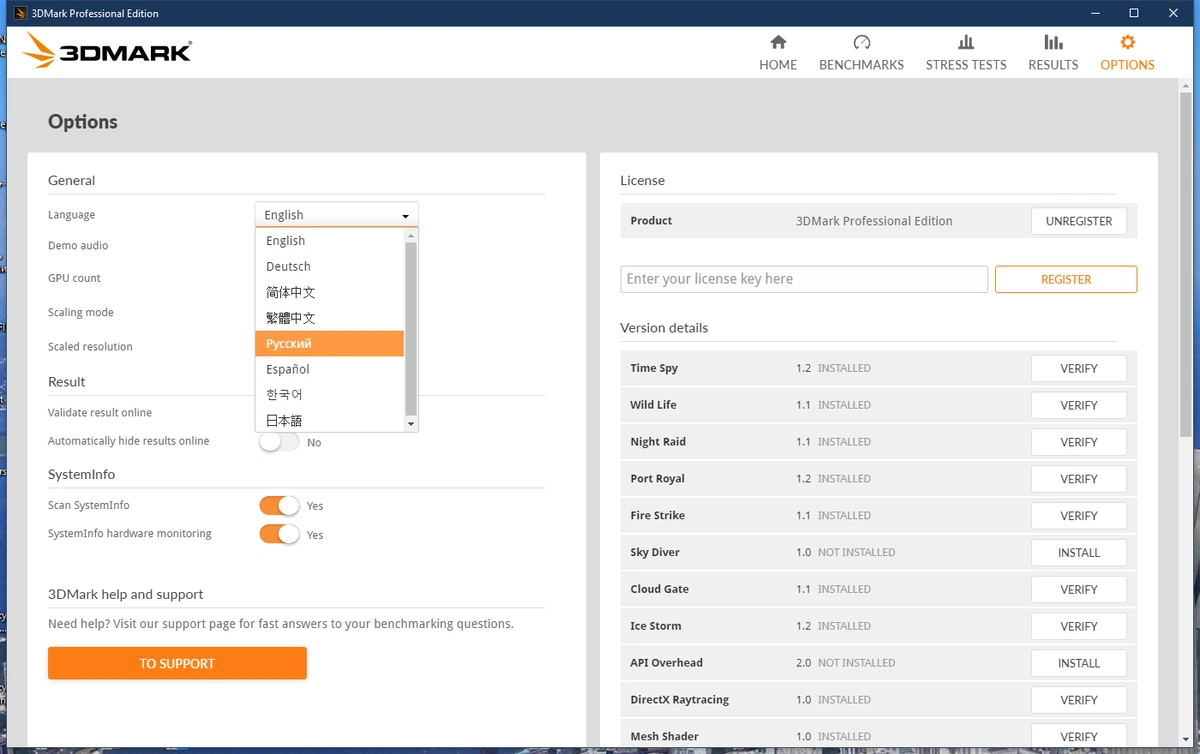Click the license key input field
This screenshot has width=1200, height=754.
coord(804,279)
